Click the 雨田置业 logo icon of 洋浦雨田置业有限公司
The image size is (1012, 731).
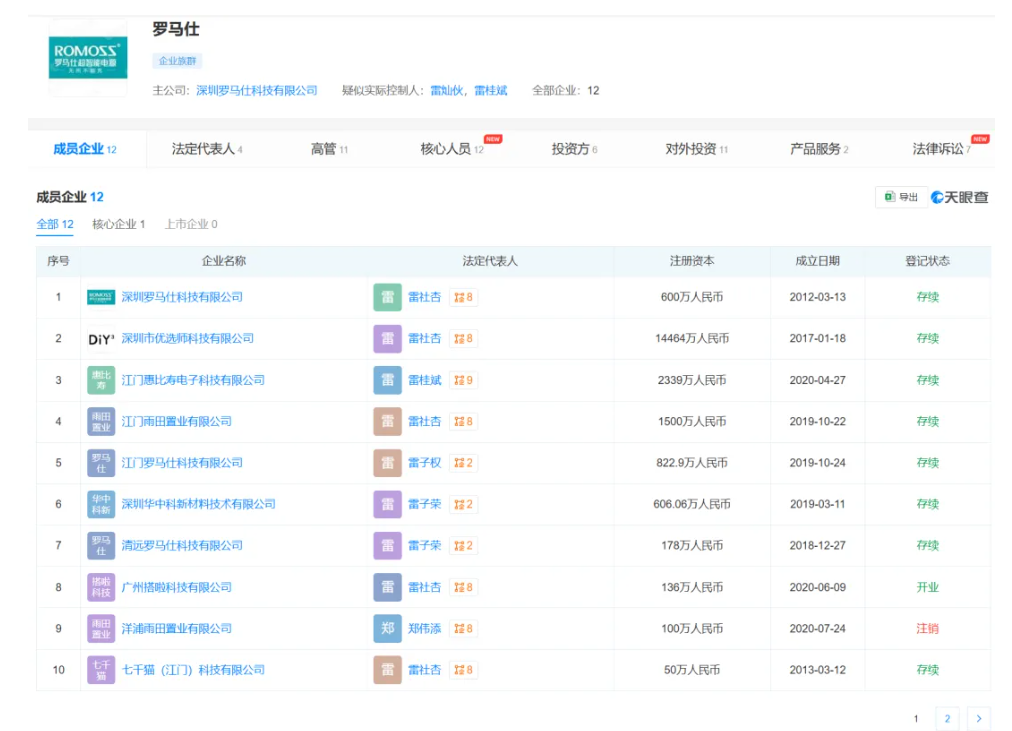(x=101, y=628)
